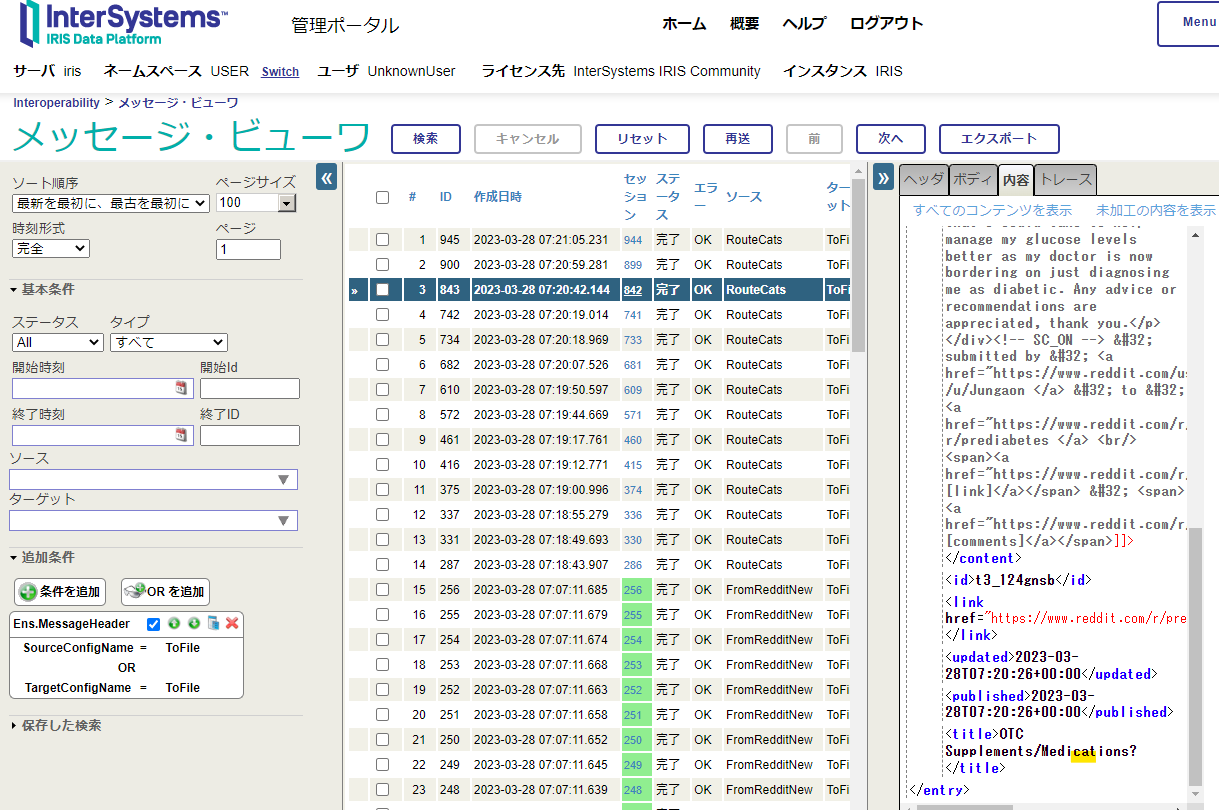Click the 検索 button
The image size is (1219, 810).
(x=425, y=139)
